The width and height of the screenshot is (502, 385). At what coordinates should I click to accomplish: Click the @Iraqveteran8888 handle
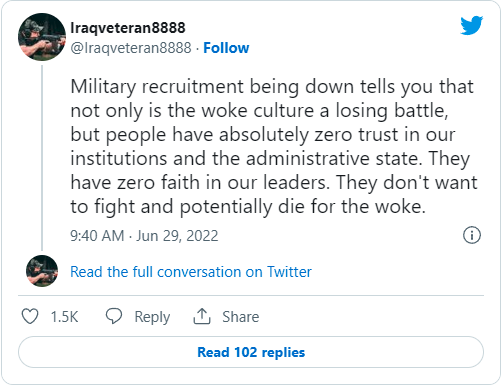[x=131, y=48]
